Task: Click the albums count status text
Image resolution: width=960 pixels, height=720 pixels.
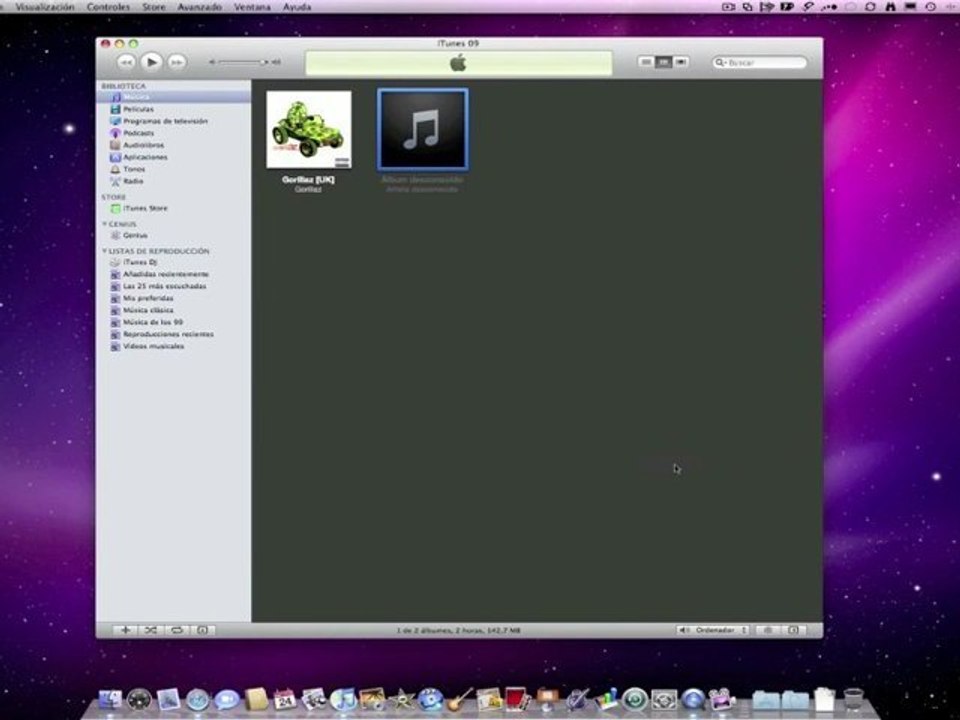Action: pyautogui.click(x=459, y=630)
